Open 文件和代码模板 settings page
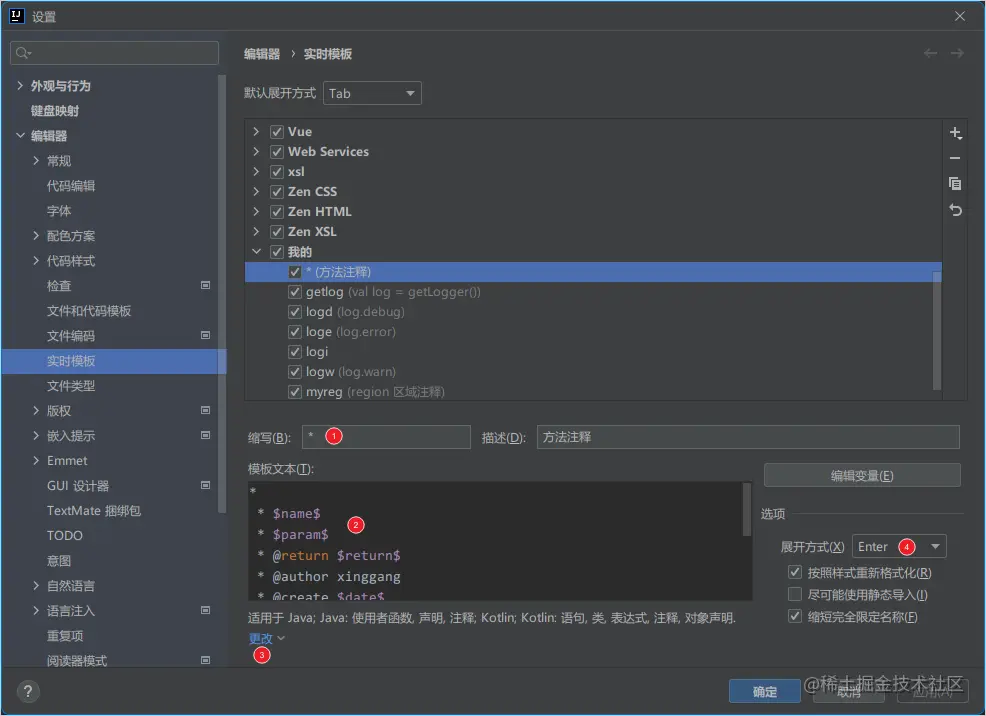Image resolution: width=986 pixels, height=716 pixels. coord(89,311)
